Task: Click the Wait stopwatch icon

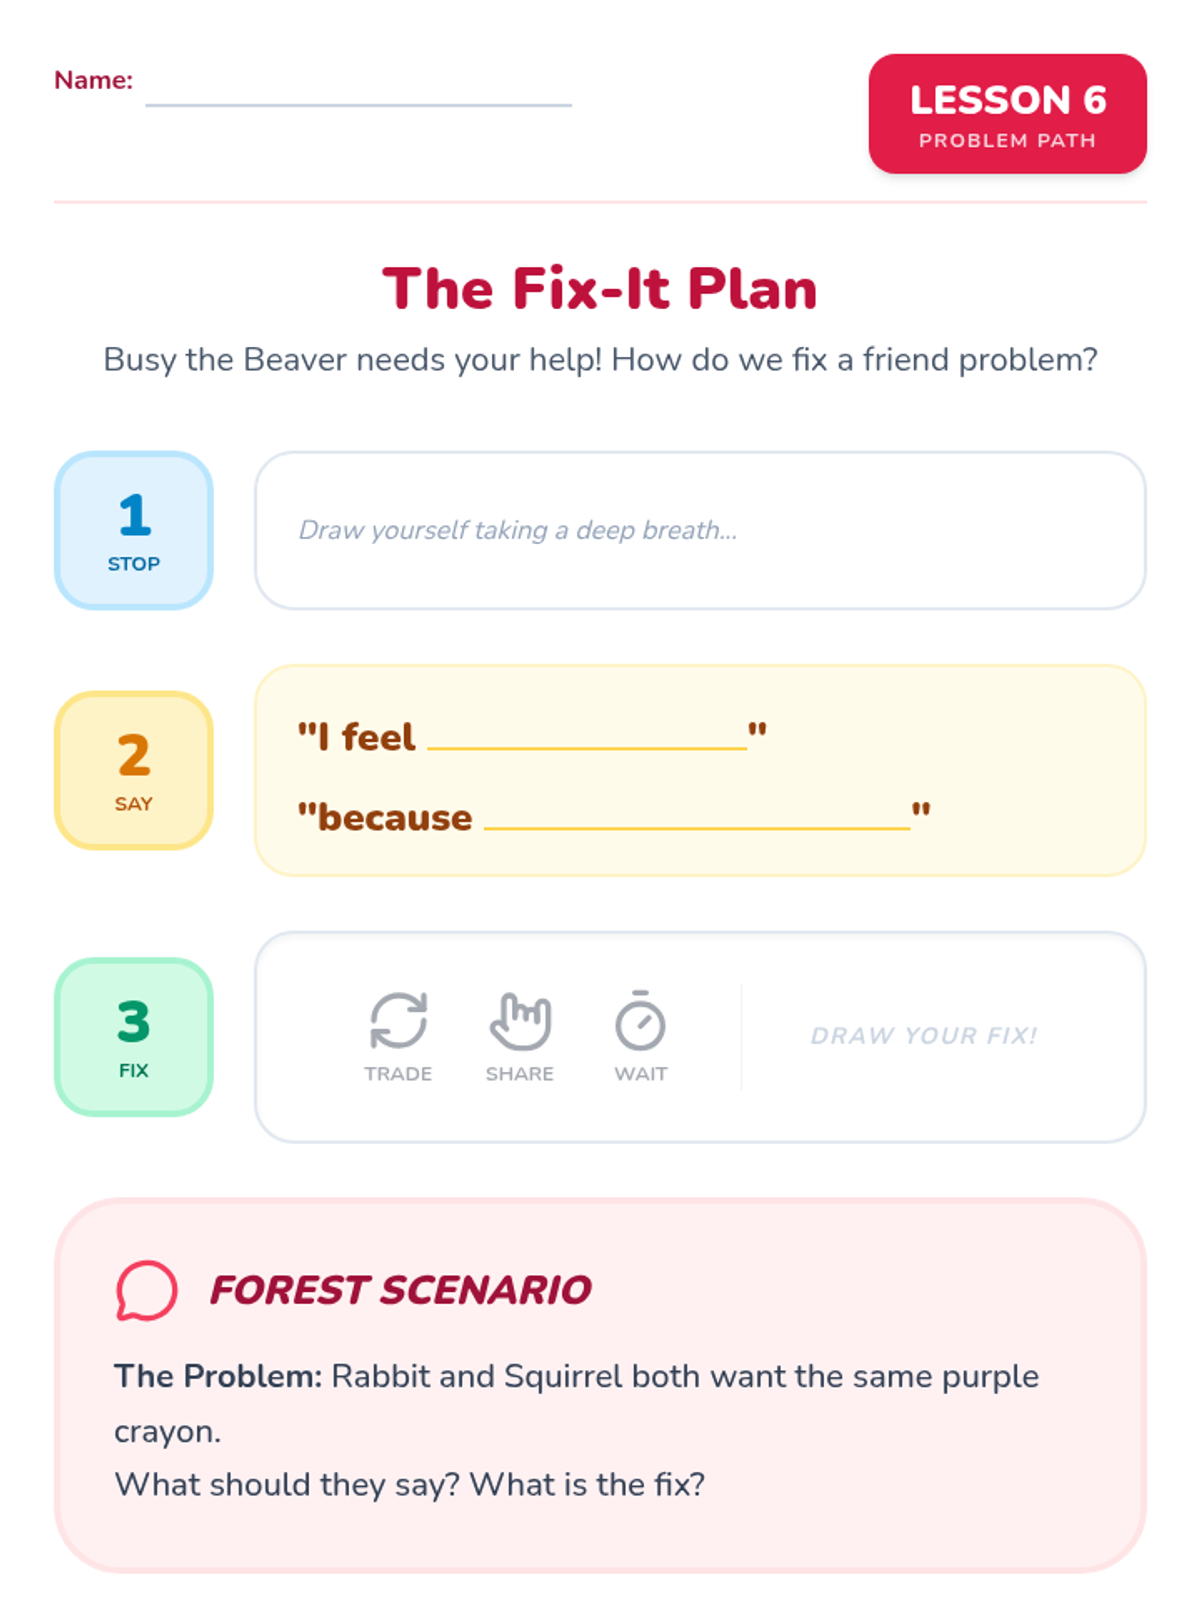Action: pos(640,1021)
